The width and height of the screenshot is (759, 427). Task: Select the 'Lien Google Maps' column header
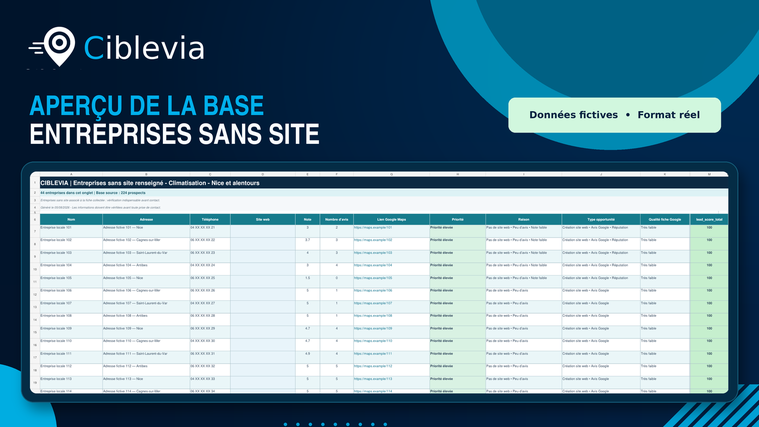[x=392, y=220]
